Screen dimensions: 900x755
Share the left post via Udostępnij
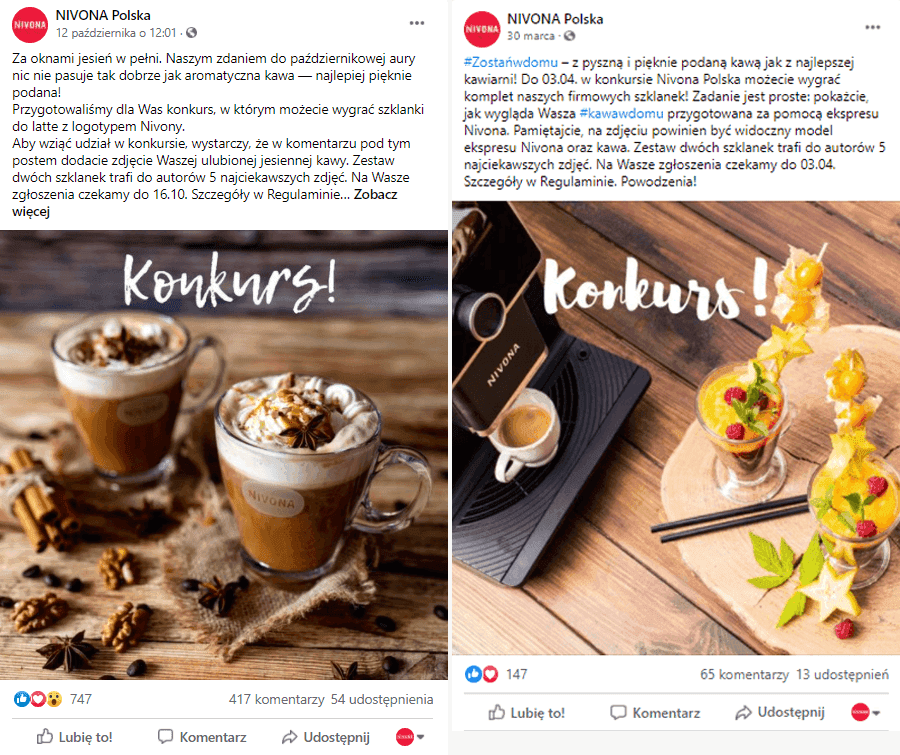(x=325, y=737)
